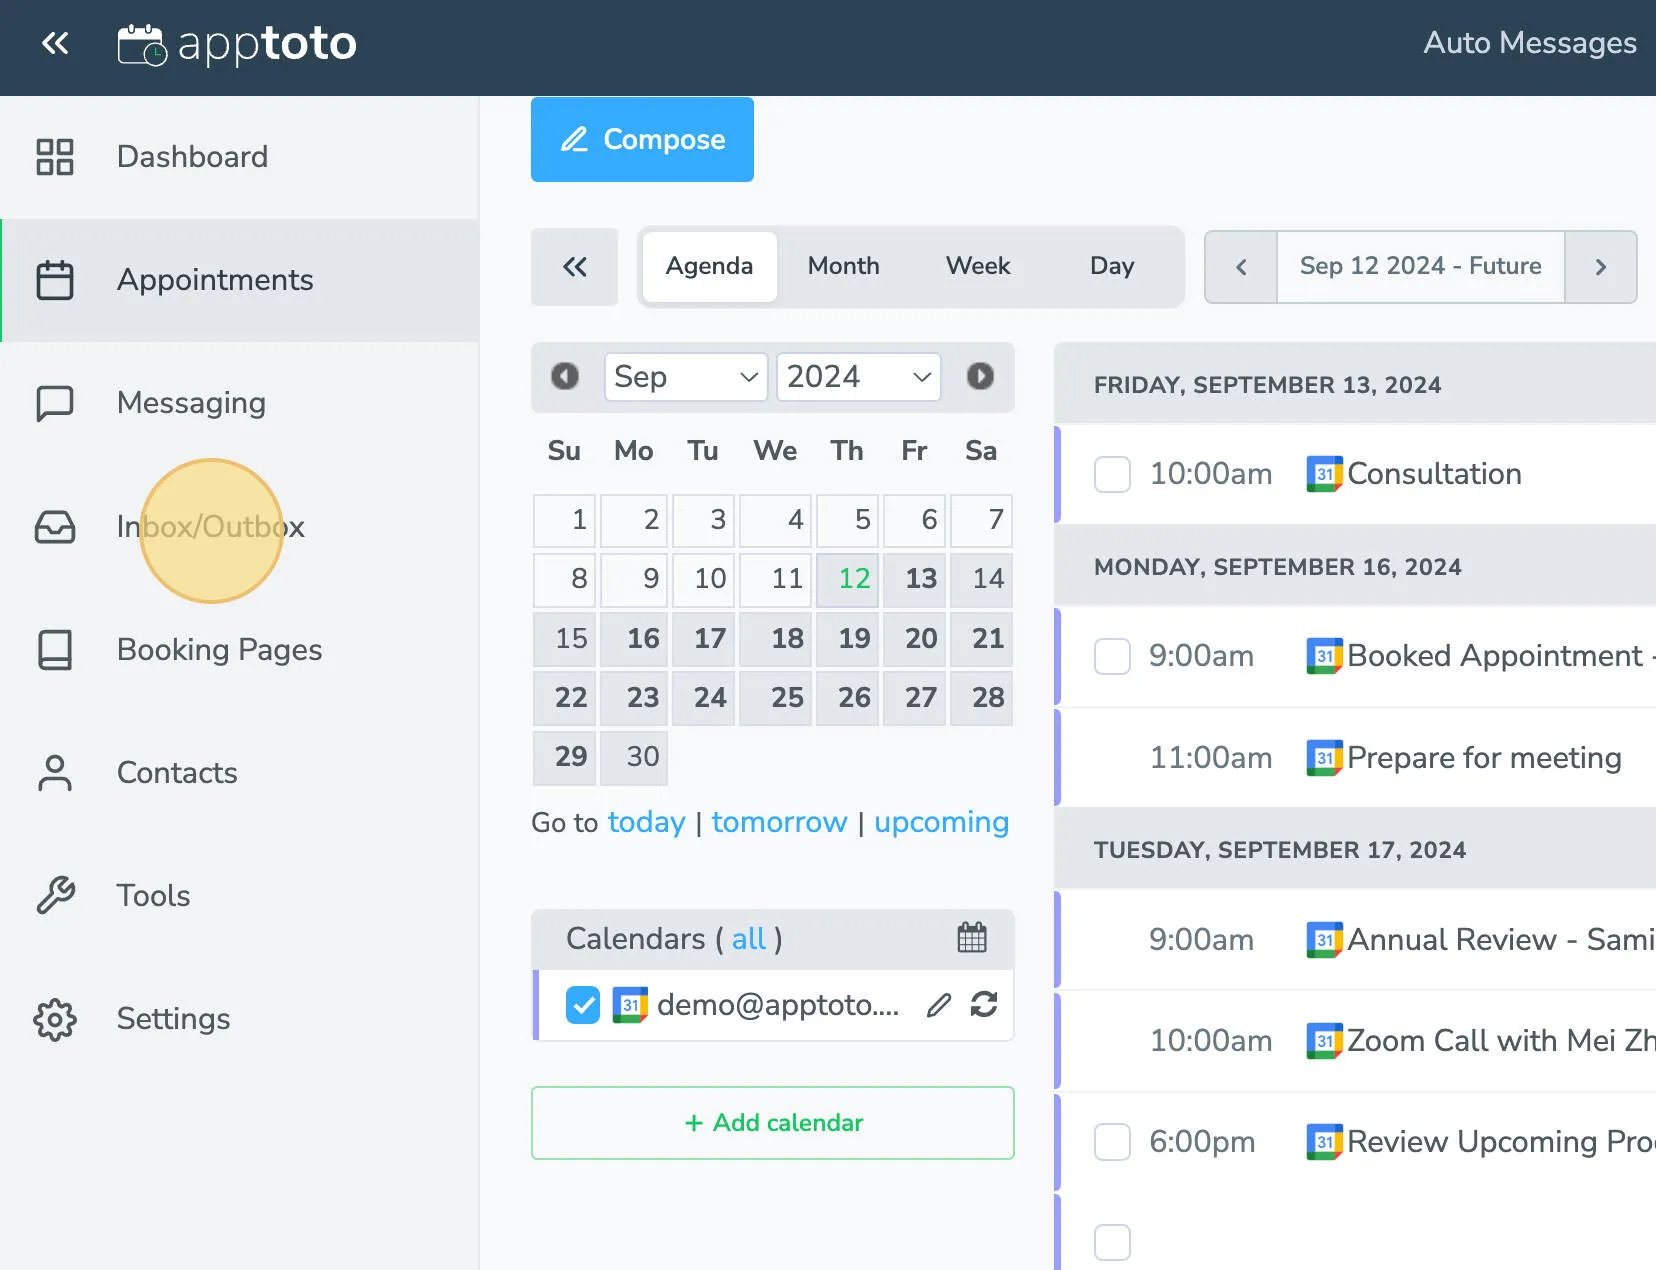
Task: Open Tools via the wrench icon
Action: [x=55, y=896]
